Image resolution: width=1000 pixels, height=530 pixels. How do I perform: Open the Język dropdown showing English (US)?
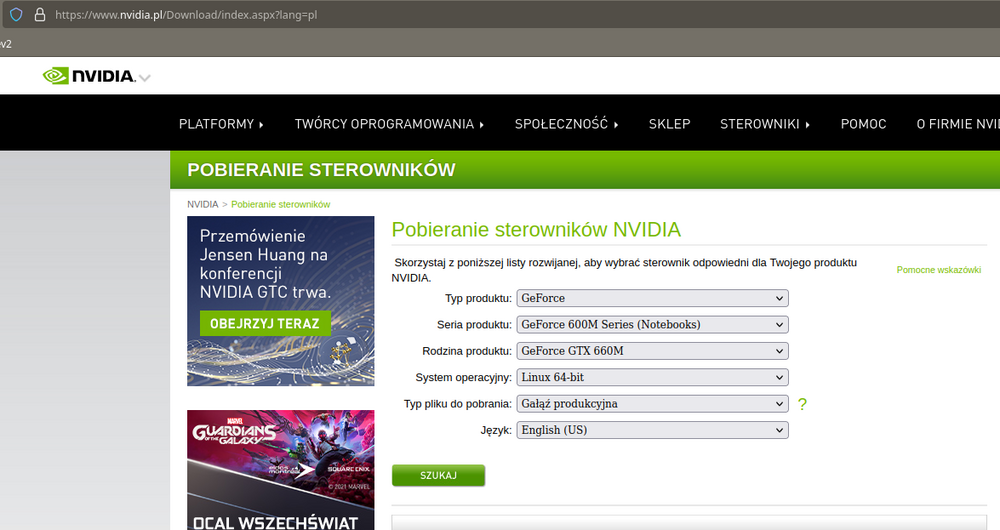(x=652, y=430)
